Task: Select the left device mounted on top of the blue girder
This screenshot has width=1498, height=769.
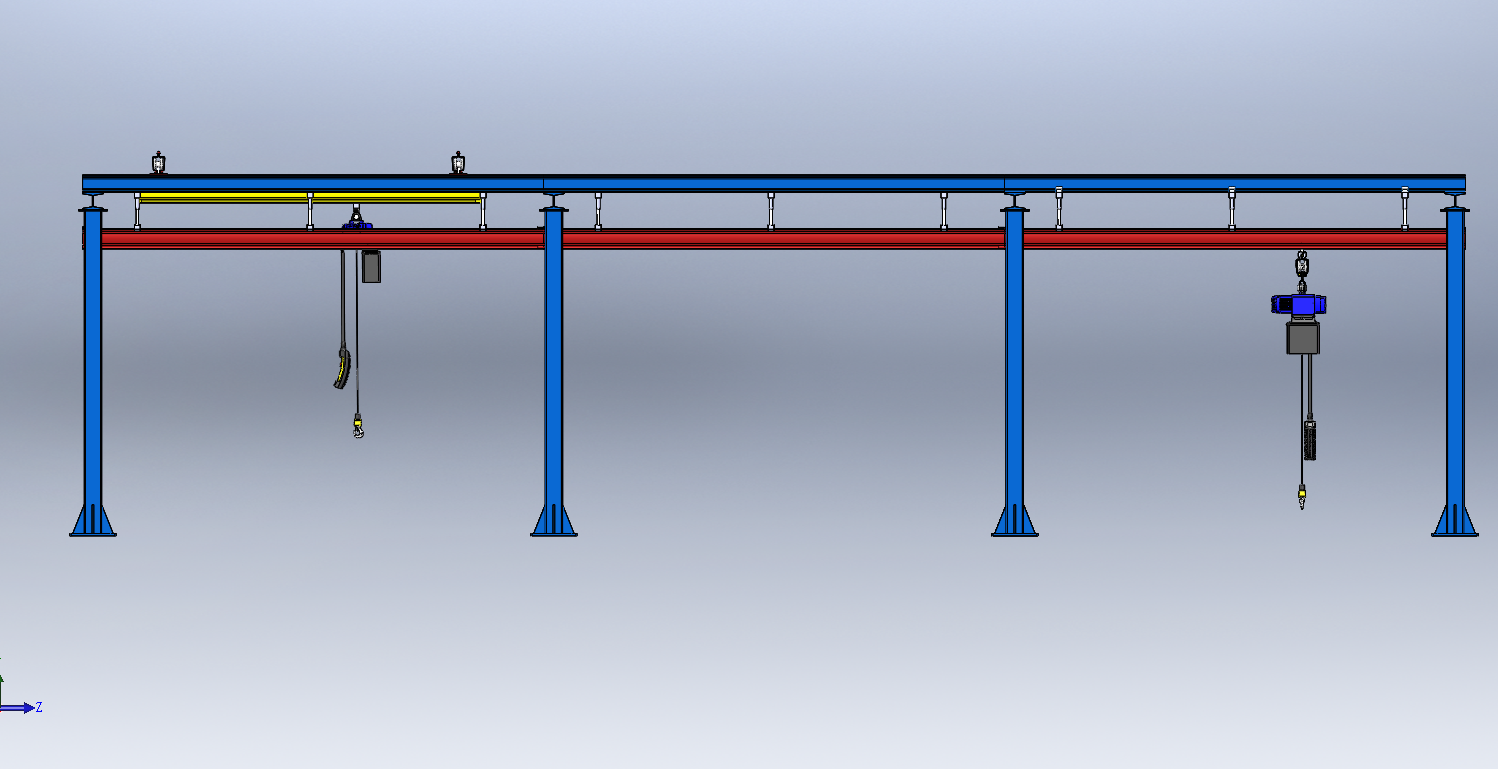Action: (157, 163)
